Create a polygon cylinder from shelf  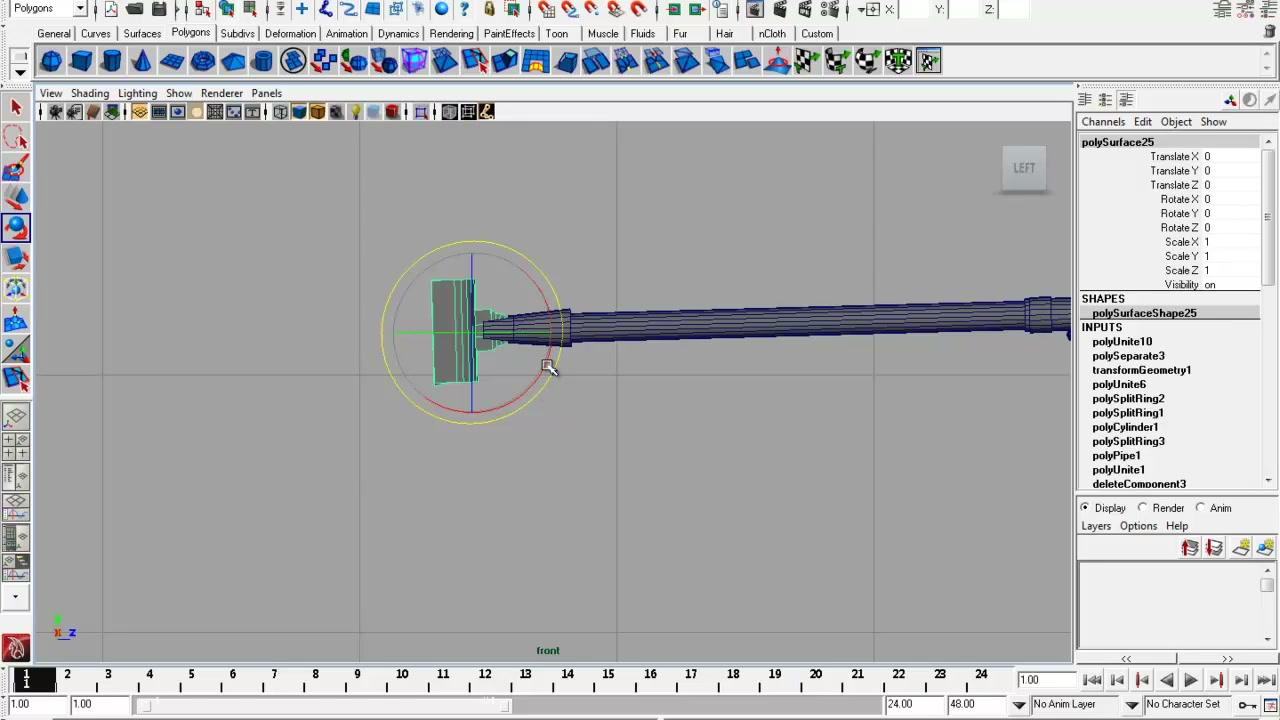point(112,61)
